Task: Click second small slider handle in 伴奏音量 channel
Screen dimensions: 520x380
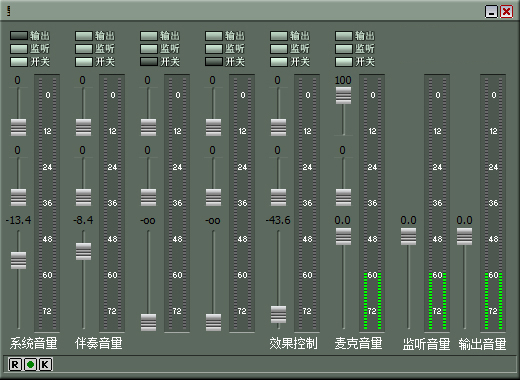Action: (x=83, y=197)
